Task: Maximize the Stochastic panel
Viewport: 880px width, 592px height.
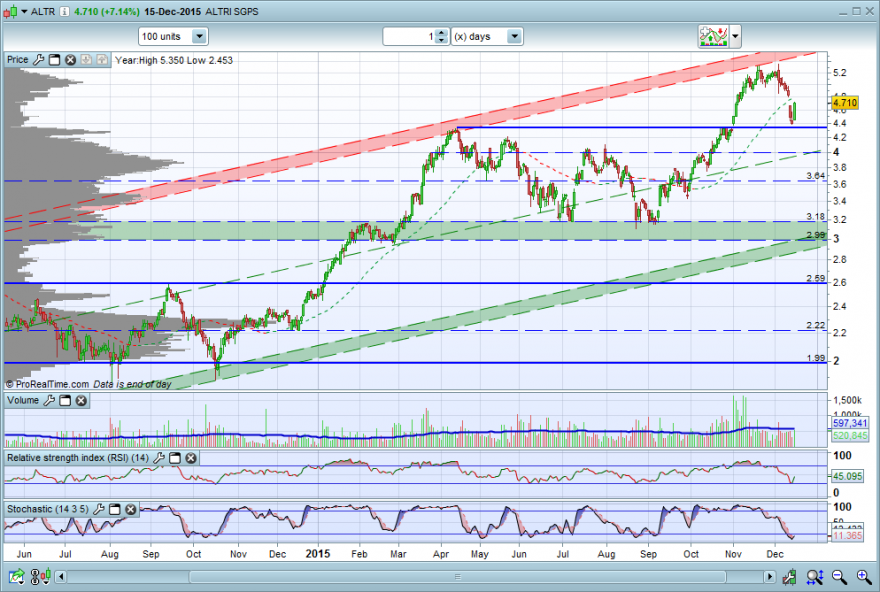Action: click(x=114, y=510)
